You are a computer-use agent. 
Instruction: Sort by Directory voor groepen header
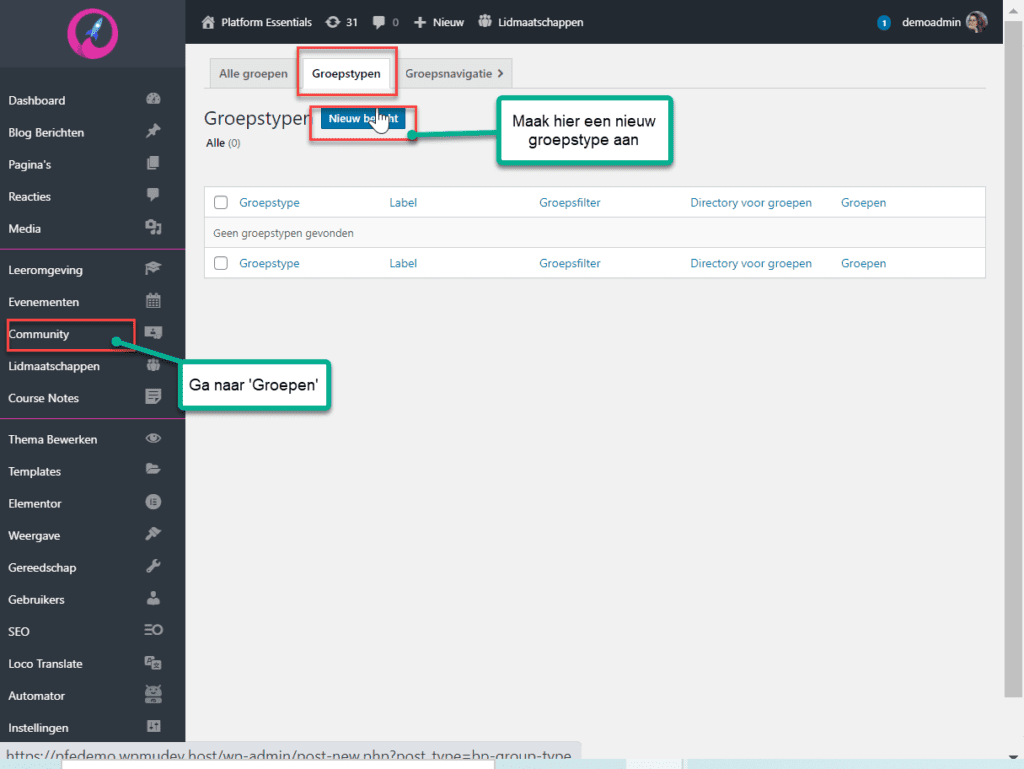pos(751,202)
